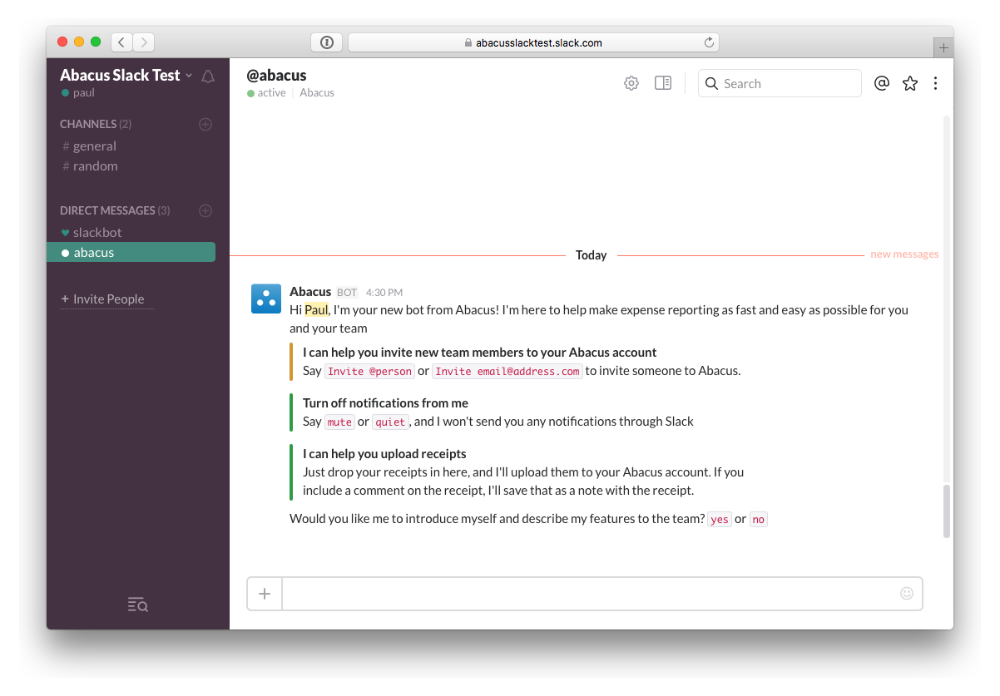Image resolution: width=1000 pixels, height=696 pixels.
Task: Open conversation settings gear icon
Action: click(x=631, y=83)
